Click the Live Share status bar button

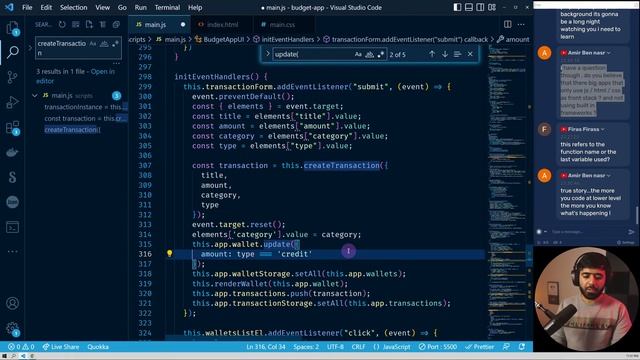point(61,347)
